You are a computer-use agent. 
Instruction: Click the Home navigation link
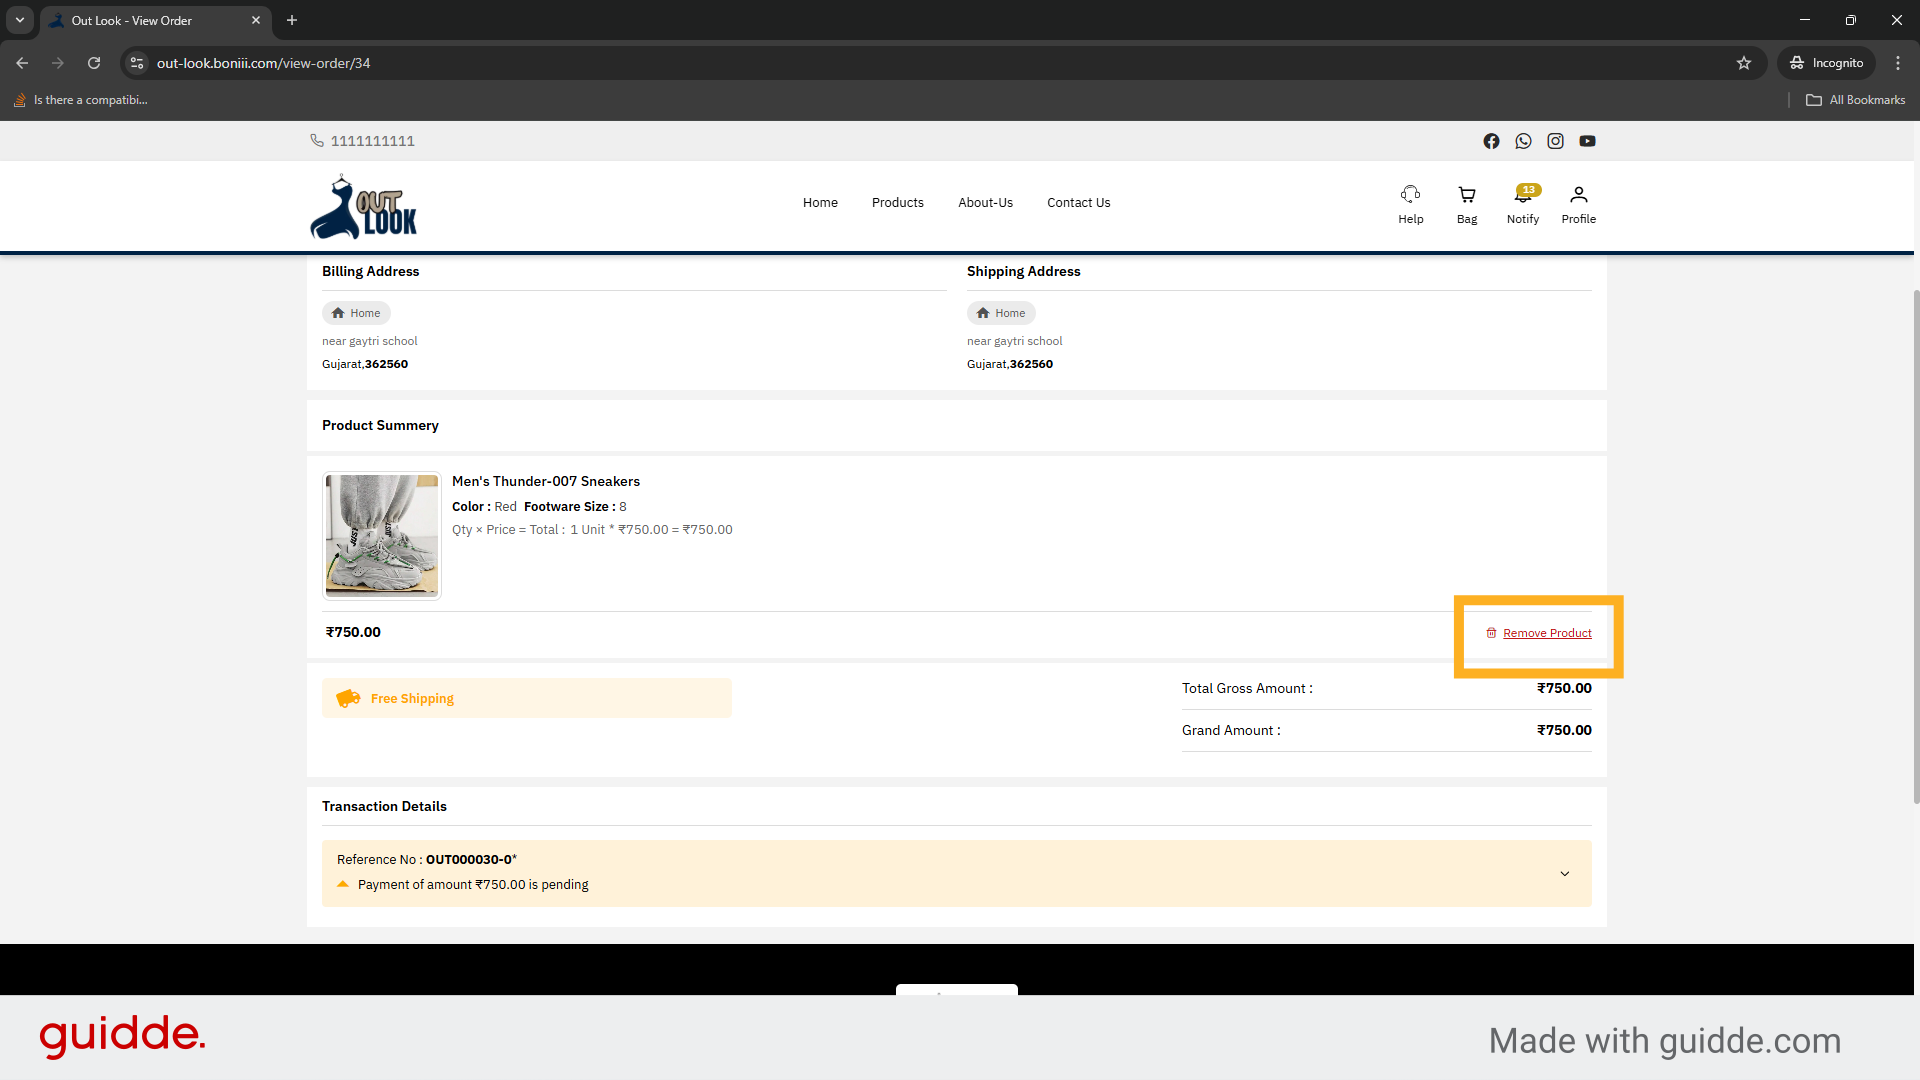820,203
